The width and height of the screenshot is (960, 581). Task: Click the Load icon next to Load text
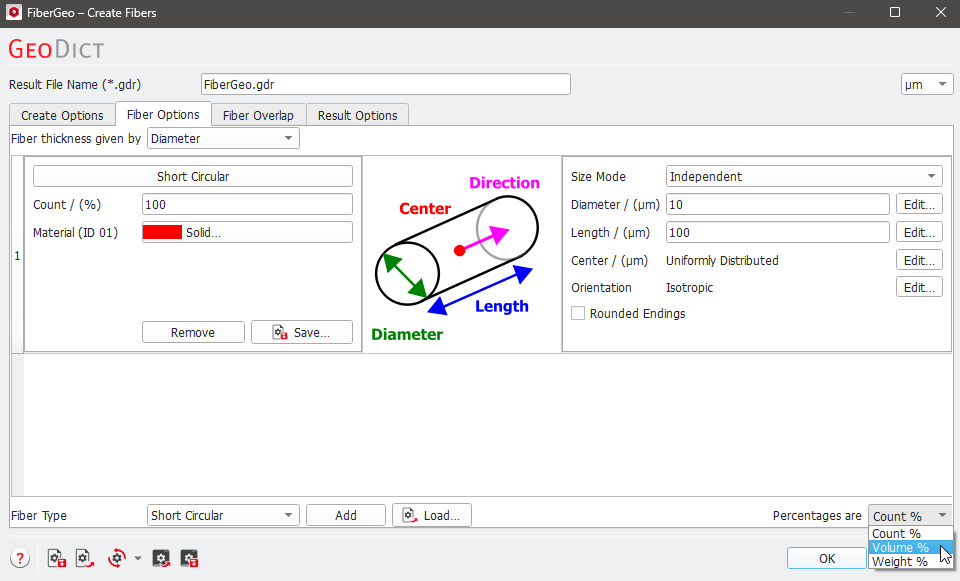[409, 514]
